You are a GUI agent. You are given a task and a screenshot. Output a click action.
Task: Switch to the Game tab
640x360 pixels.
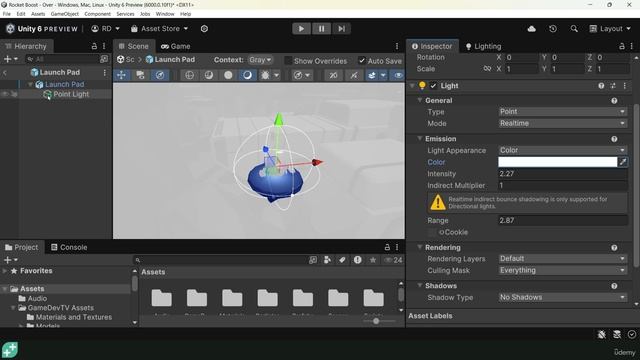click(176, 46)
